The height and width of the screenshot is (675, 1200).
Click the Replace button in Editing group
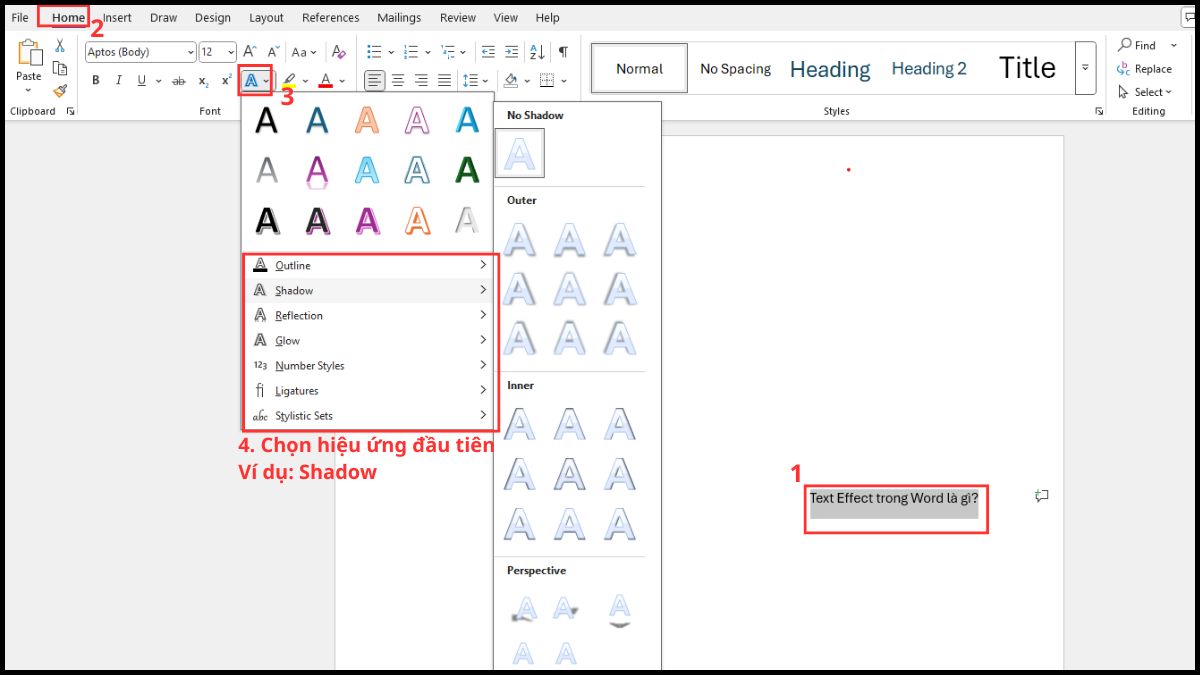click(1144, 69)
